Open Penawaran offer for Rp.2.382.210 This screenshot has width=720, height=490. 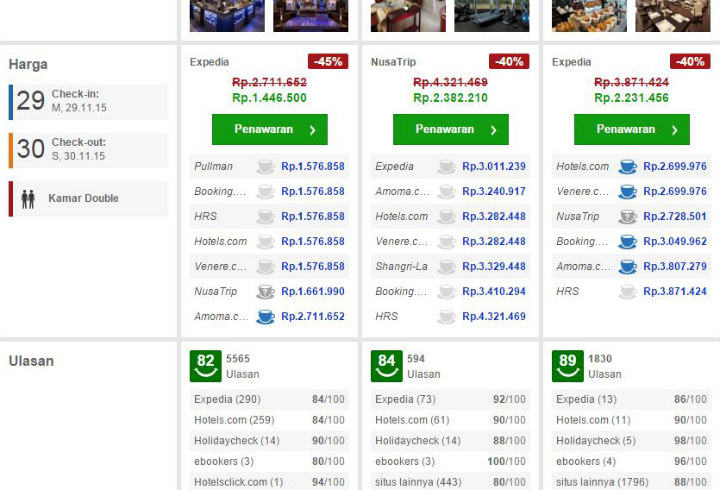[x=450, y=130]
